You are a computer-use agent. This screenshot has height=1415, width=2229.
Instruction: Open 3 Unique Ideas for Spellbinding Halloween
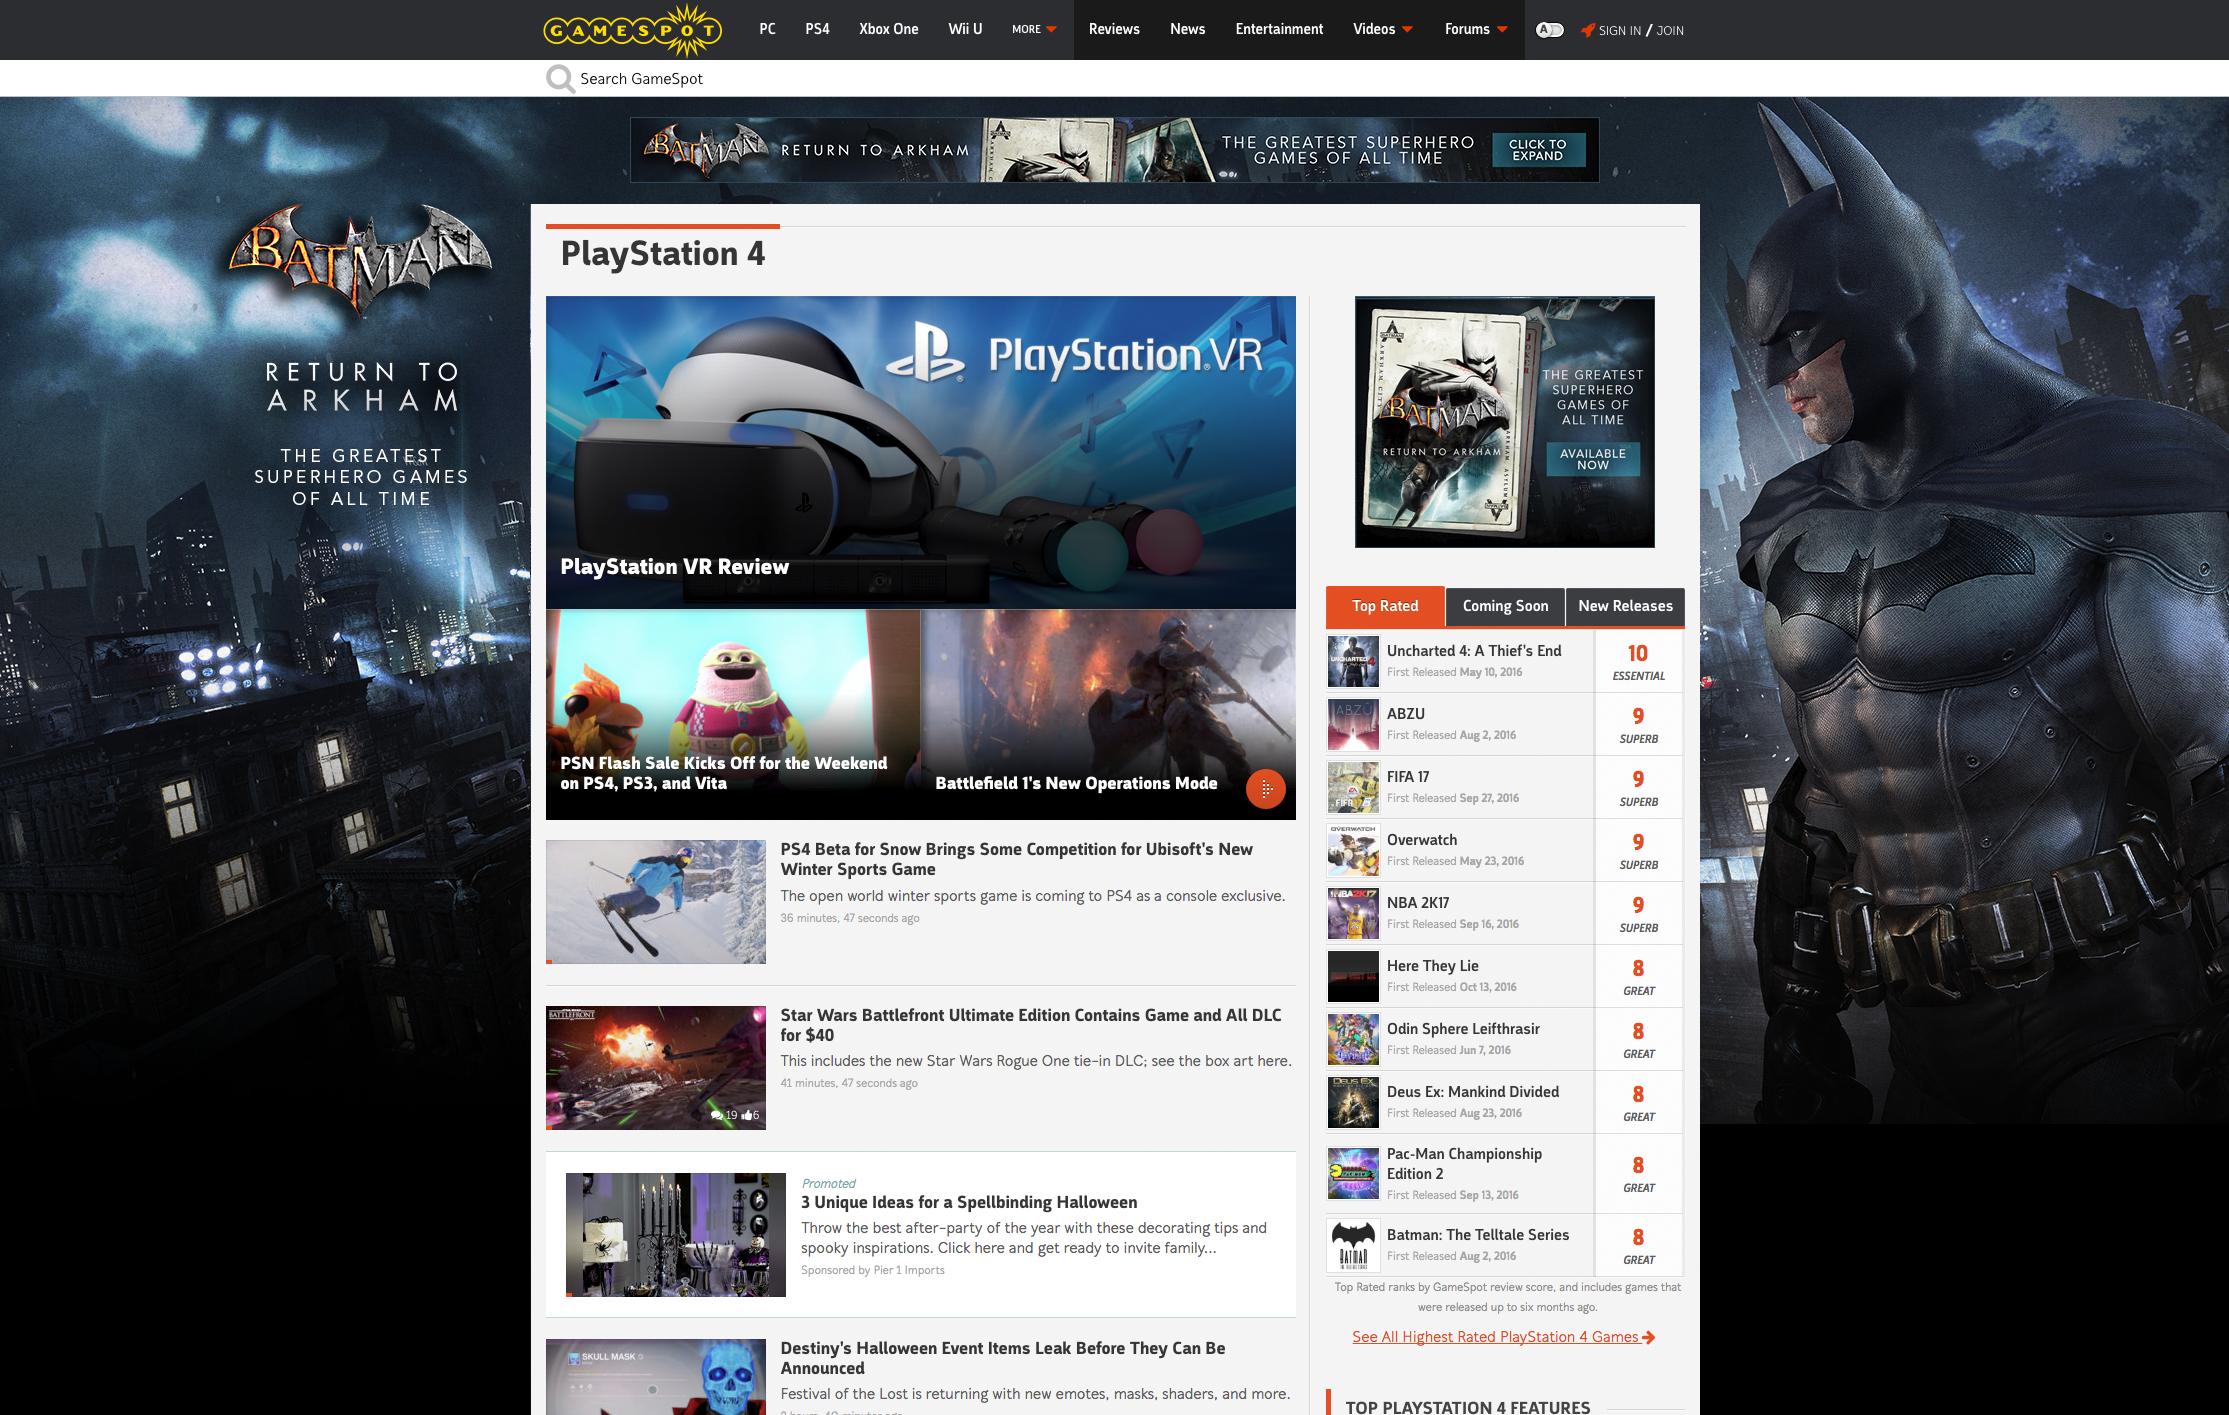point(969,1202)
